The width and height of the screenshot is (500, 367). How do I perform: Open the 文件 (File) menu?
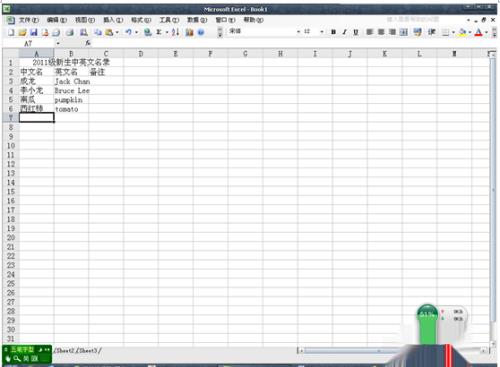click(x=29, y=20)
